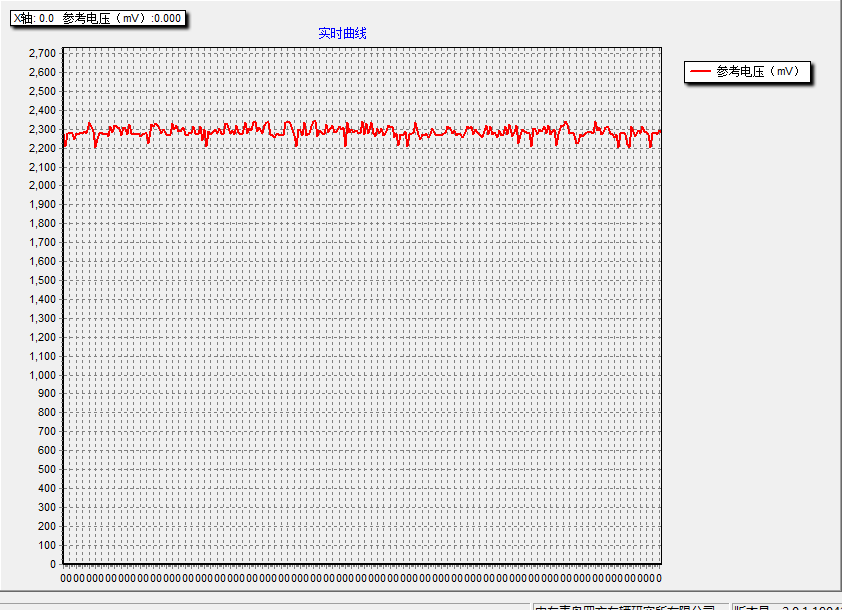Viewport: 842px width, 610px height.
Task: Click the first x-axis tick label
Action: (65, 578)
